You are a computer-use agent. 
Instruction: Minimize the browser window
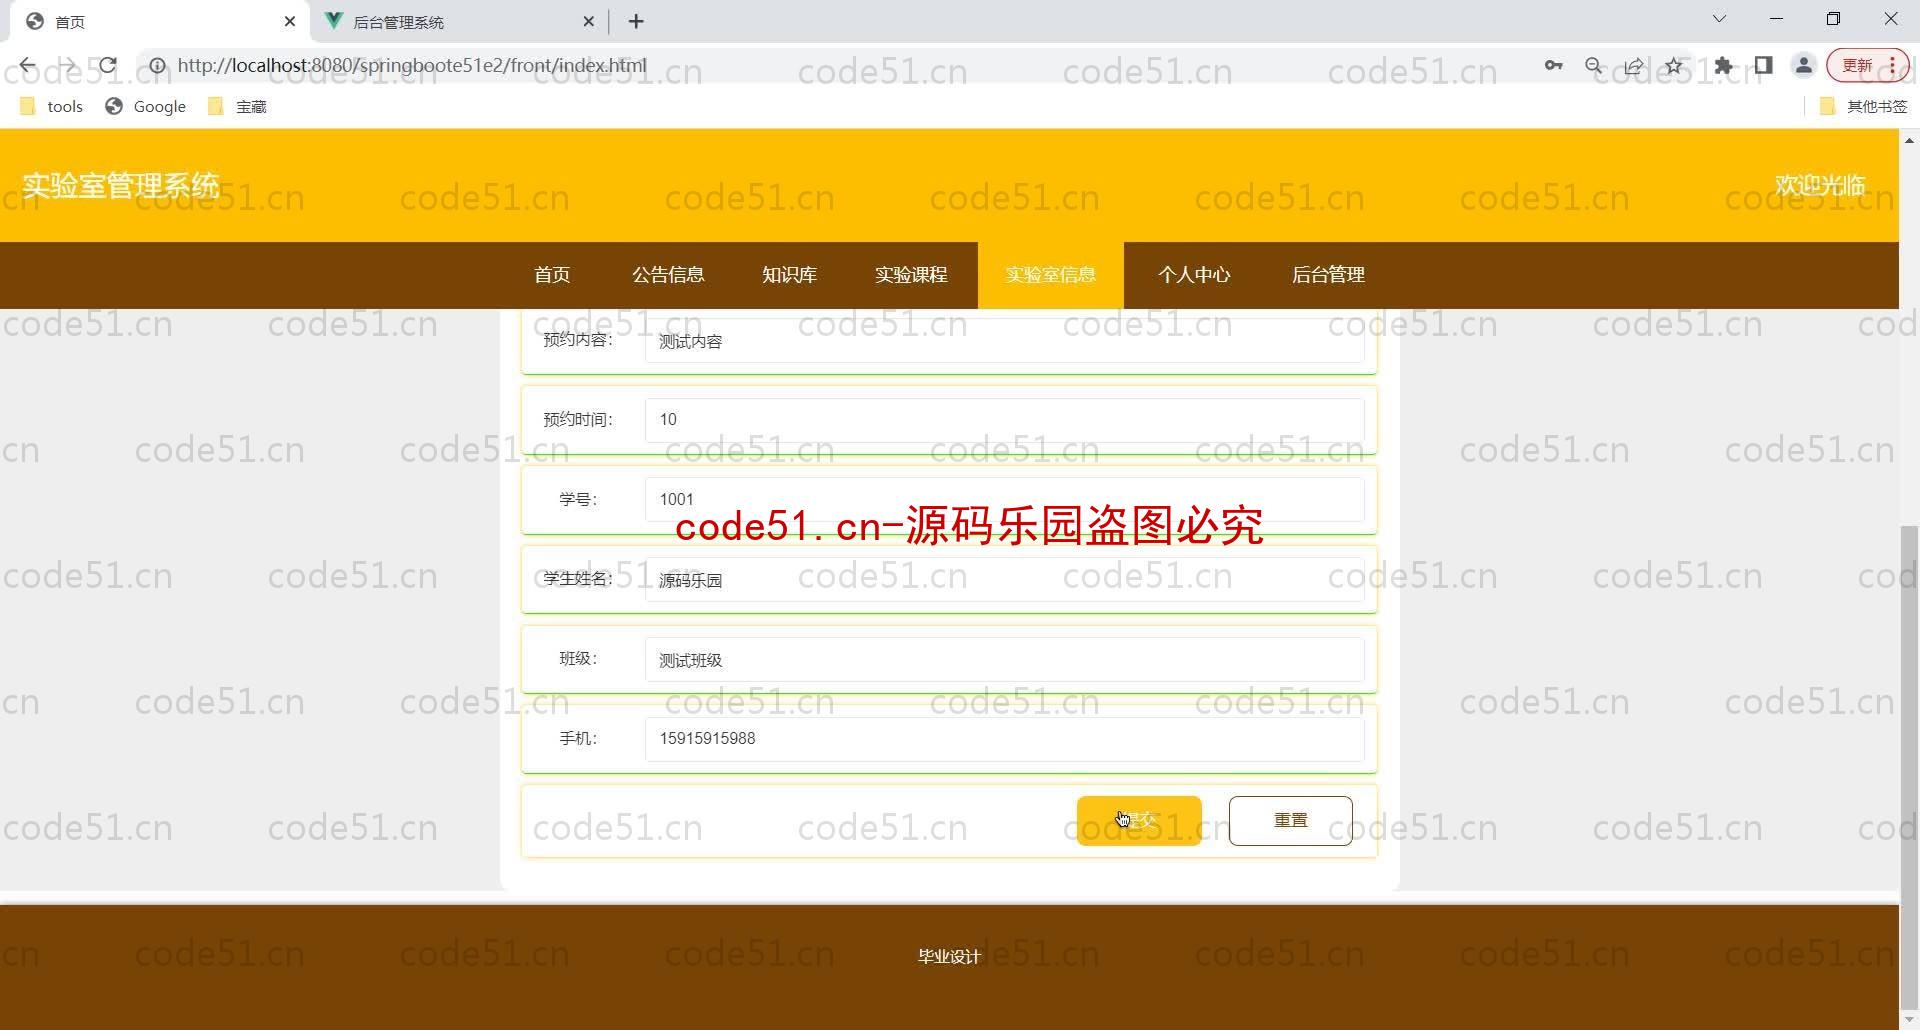1776,19
